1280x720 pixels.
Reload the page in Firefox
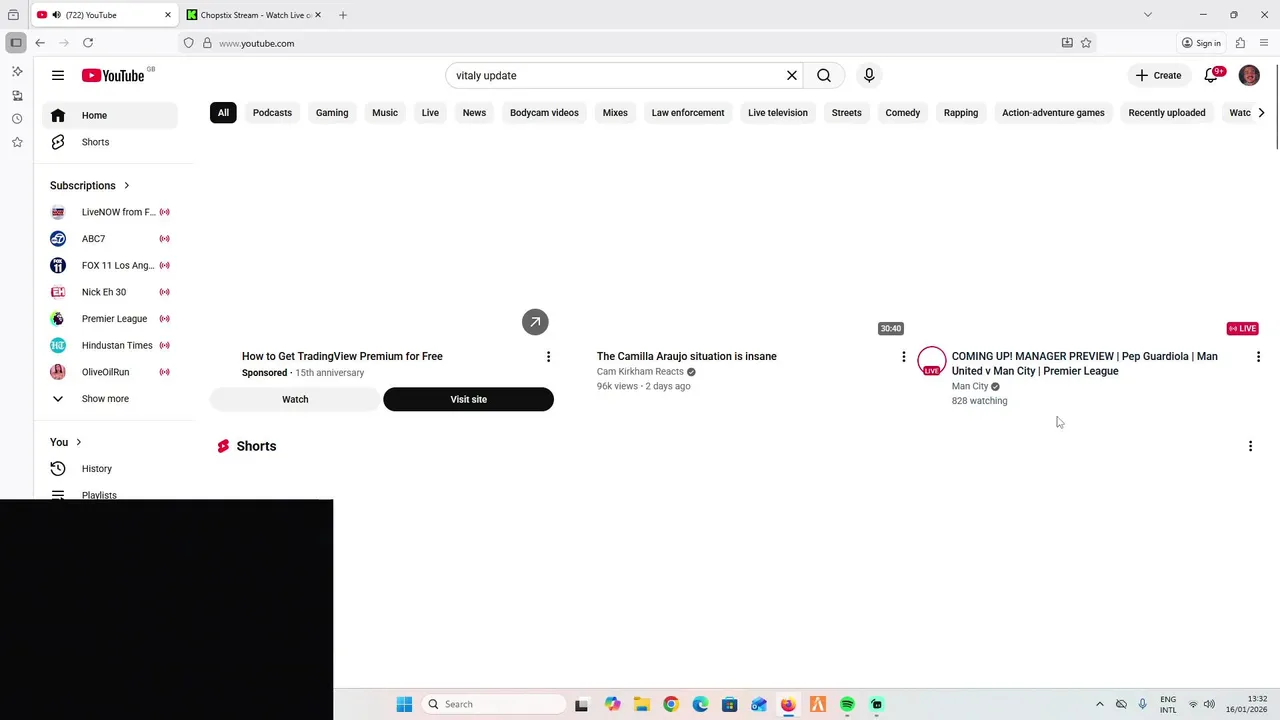pos(88,43)
